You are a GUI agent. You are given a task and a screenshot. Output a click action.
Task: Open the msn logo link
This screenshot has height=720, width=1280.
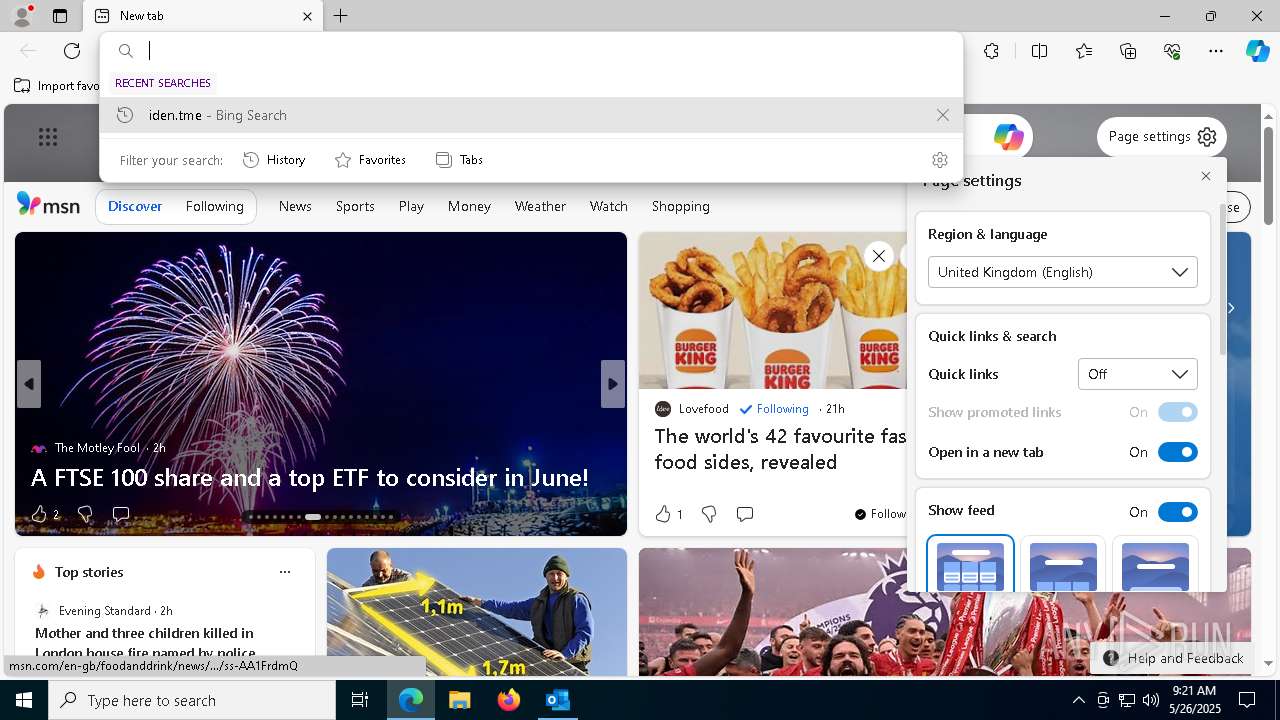tap(48, 205)
